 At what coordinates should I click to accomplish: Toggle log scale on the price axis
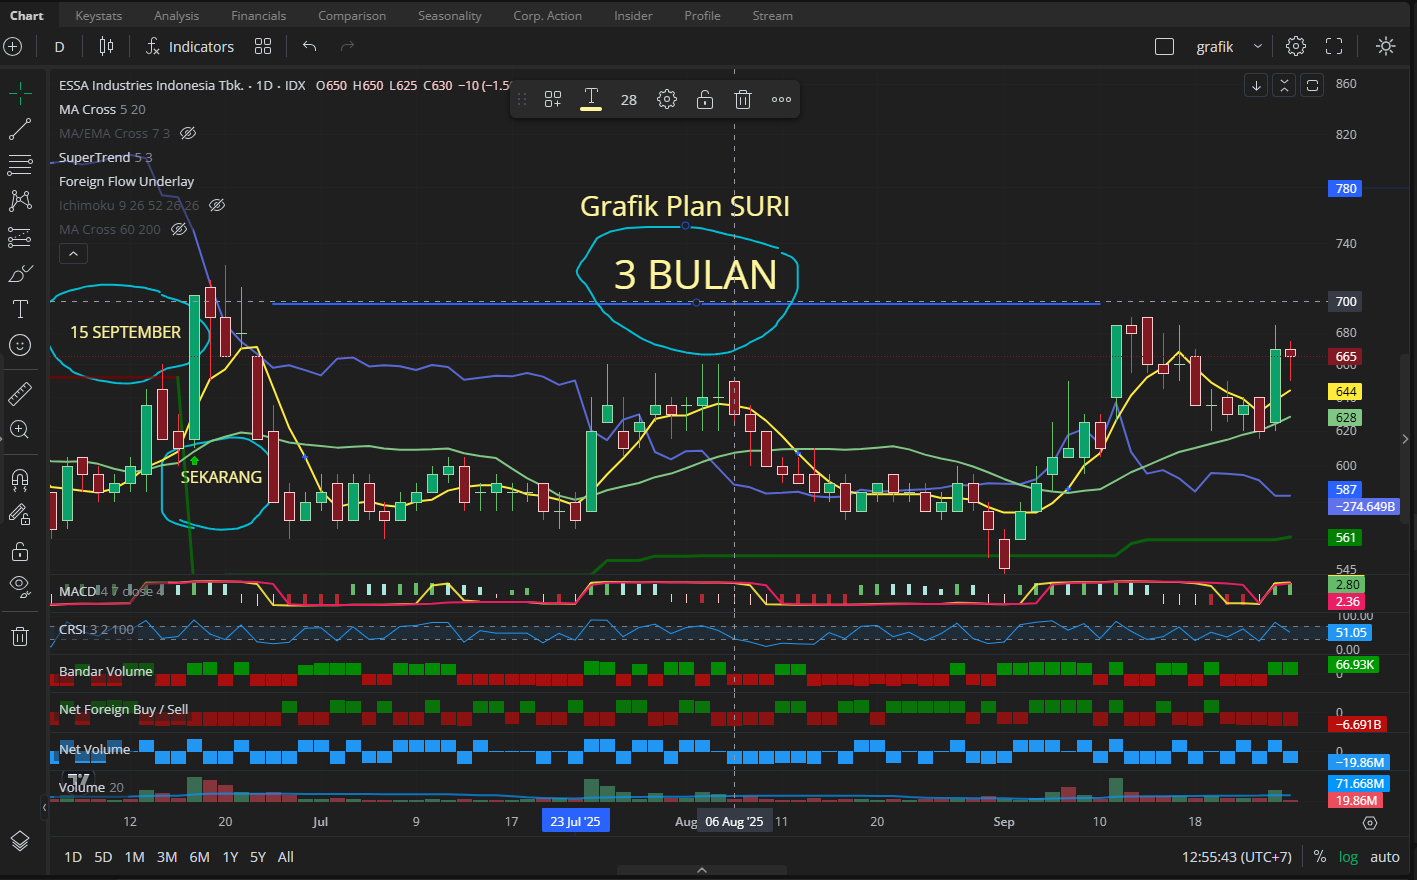point(1347,857)
